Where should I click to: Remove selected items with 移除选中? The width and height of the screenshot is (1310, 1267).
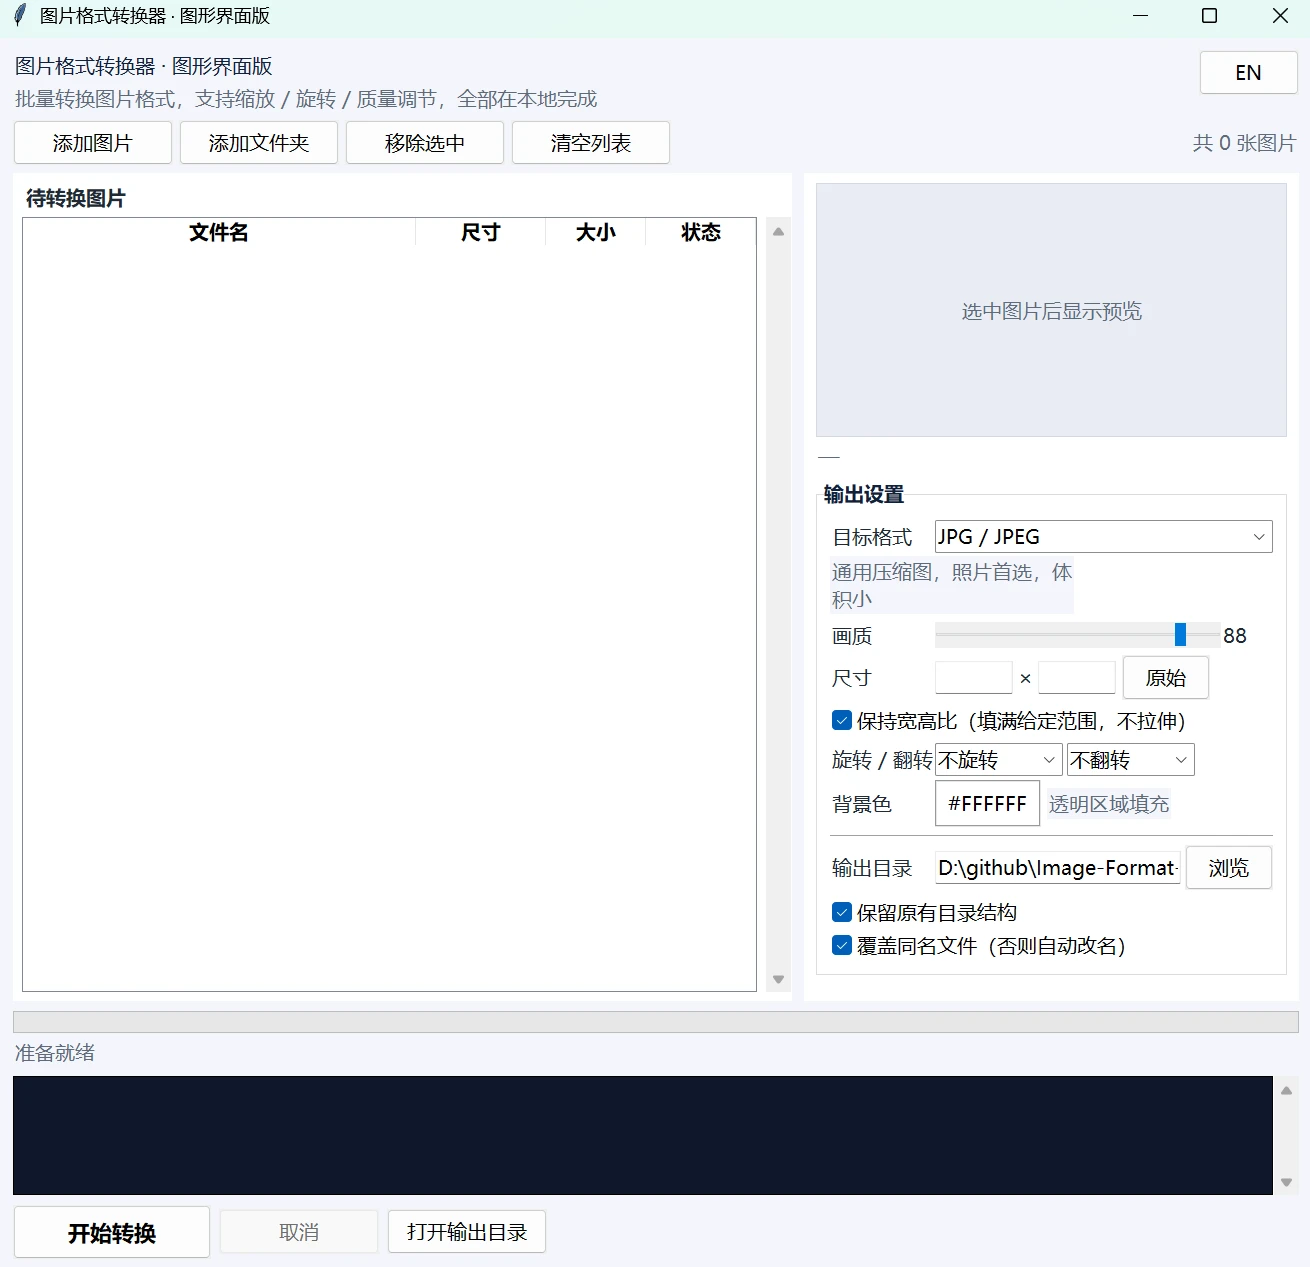(x=425, y=143)
